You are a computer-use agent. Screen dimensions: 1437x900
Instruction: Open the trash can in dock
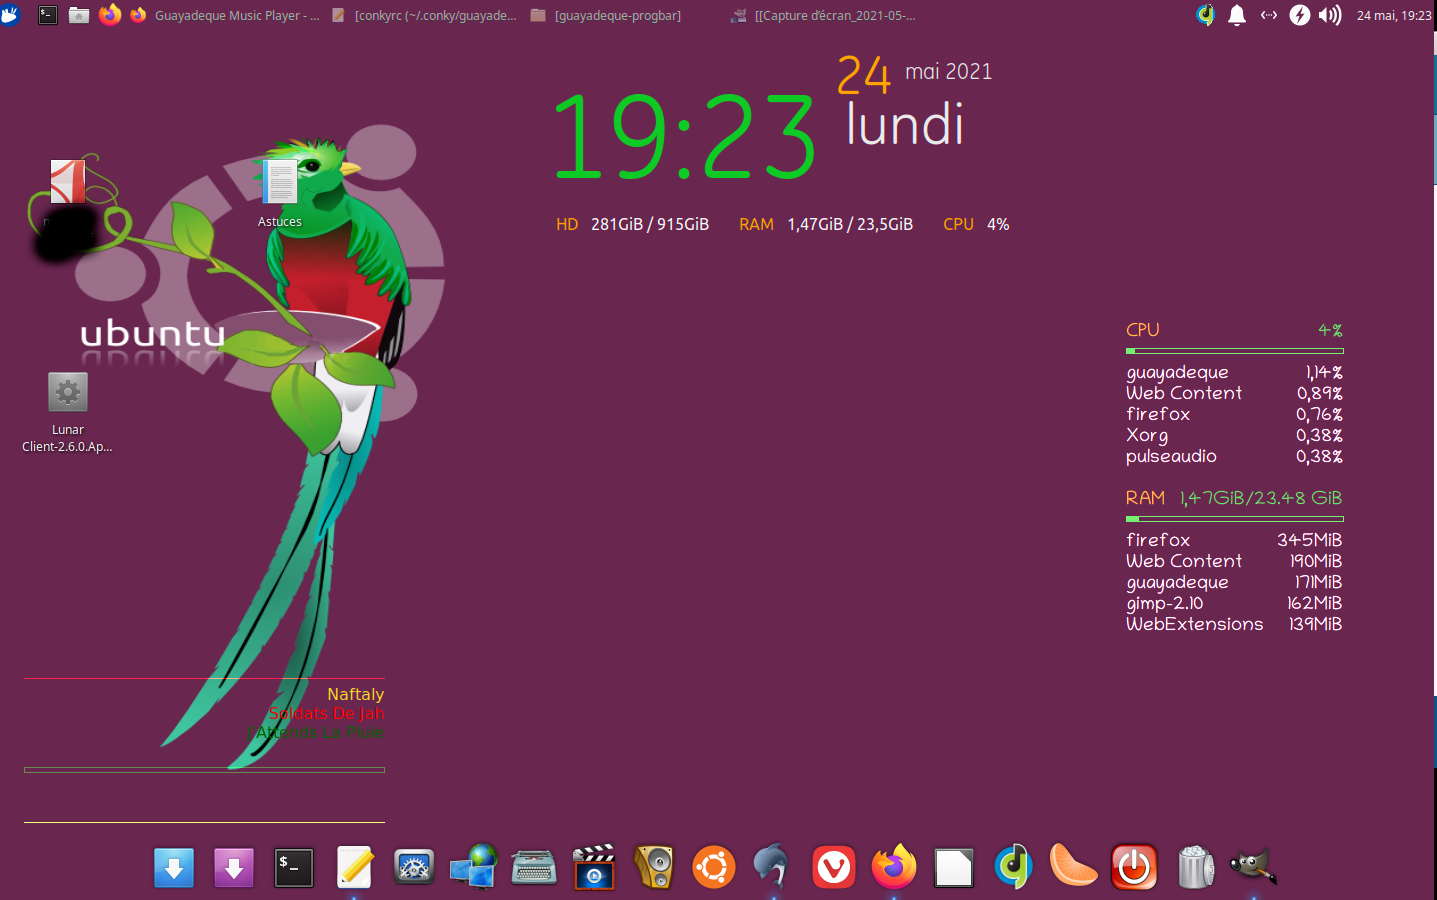[x=1195, y=867]
